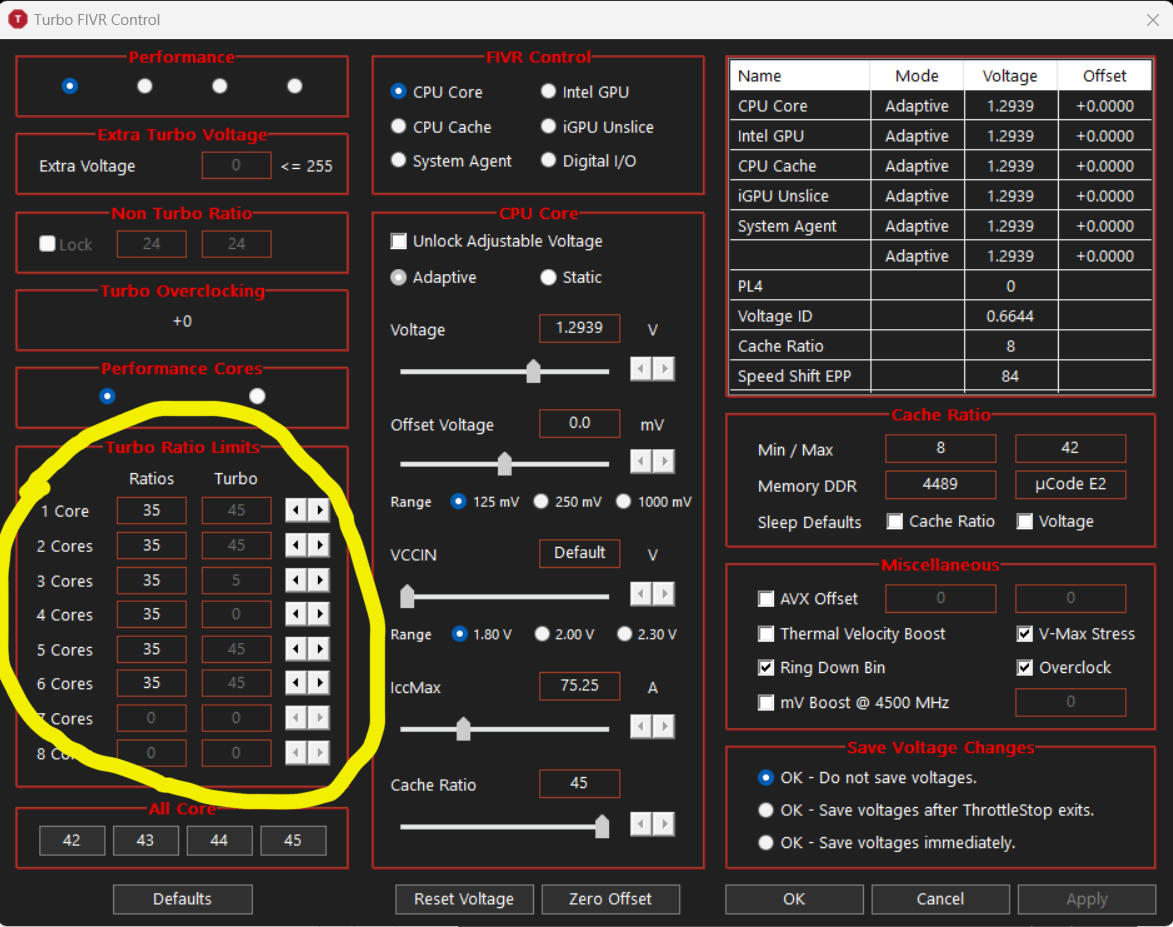
Task: Click the Offset Voltage right arrow button
Action: pyautogui.click(x=664, y=462)
